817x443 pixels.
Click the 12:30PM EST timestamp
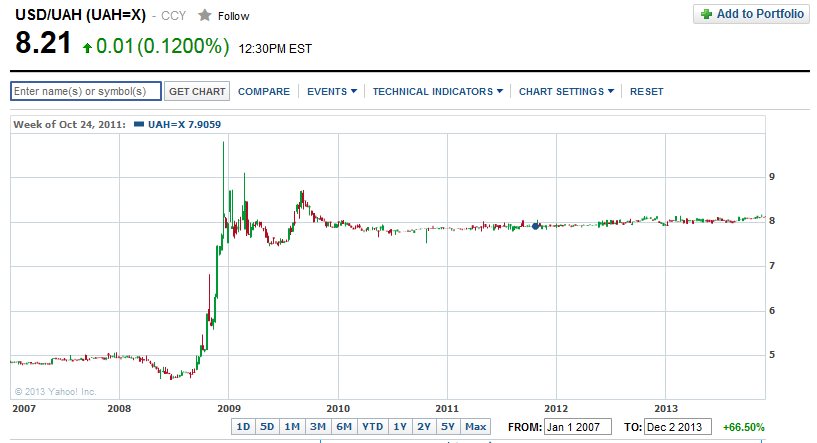point(275,49)
